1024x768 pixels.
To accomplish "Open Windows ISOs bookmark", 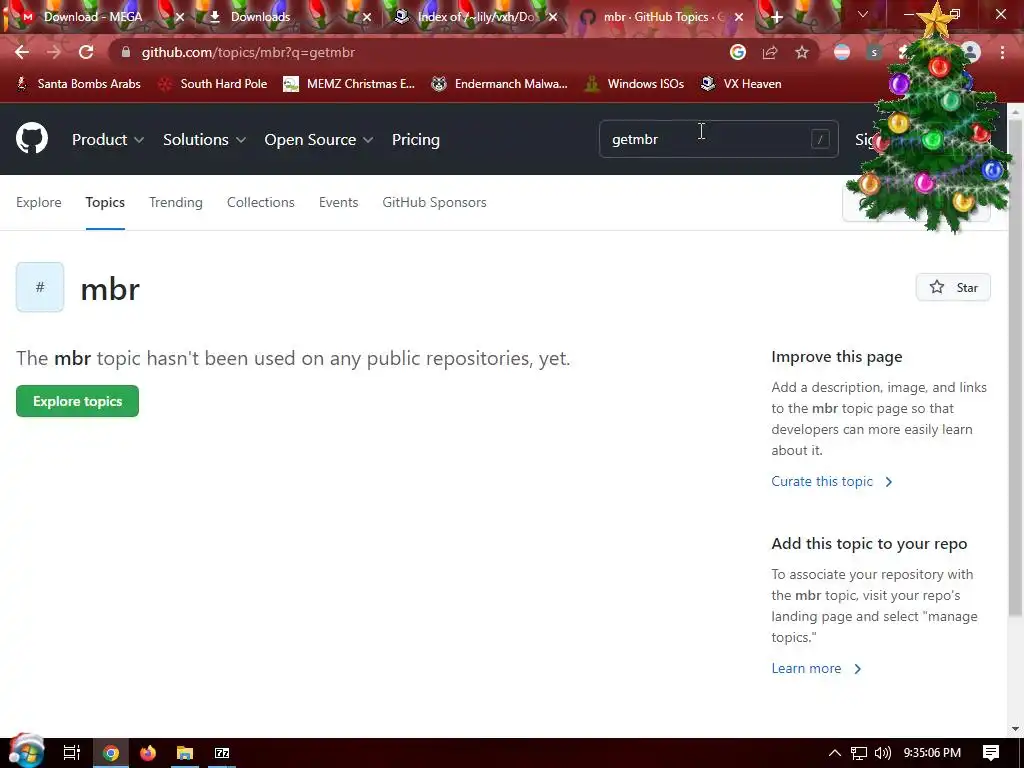I will (x=634, y=84).
